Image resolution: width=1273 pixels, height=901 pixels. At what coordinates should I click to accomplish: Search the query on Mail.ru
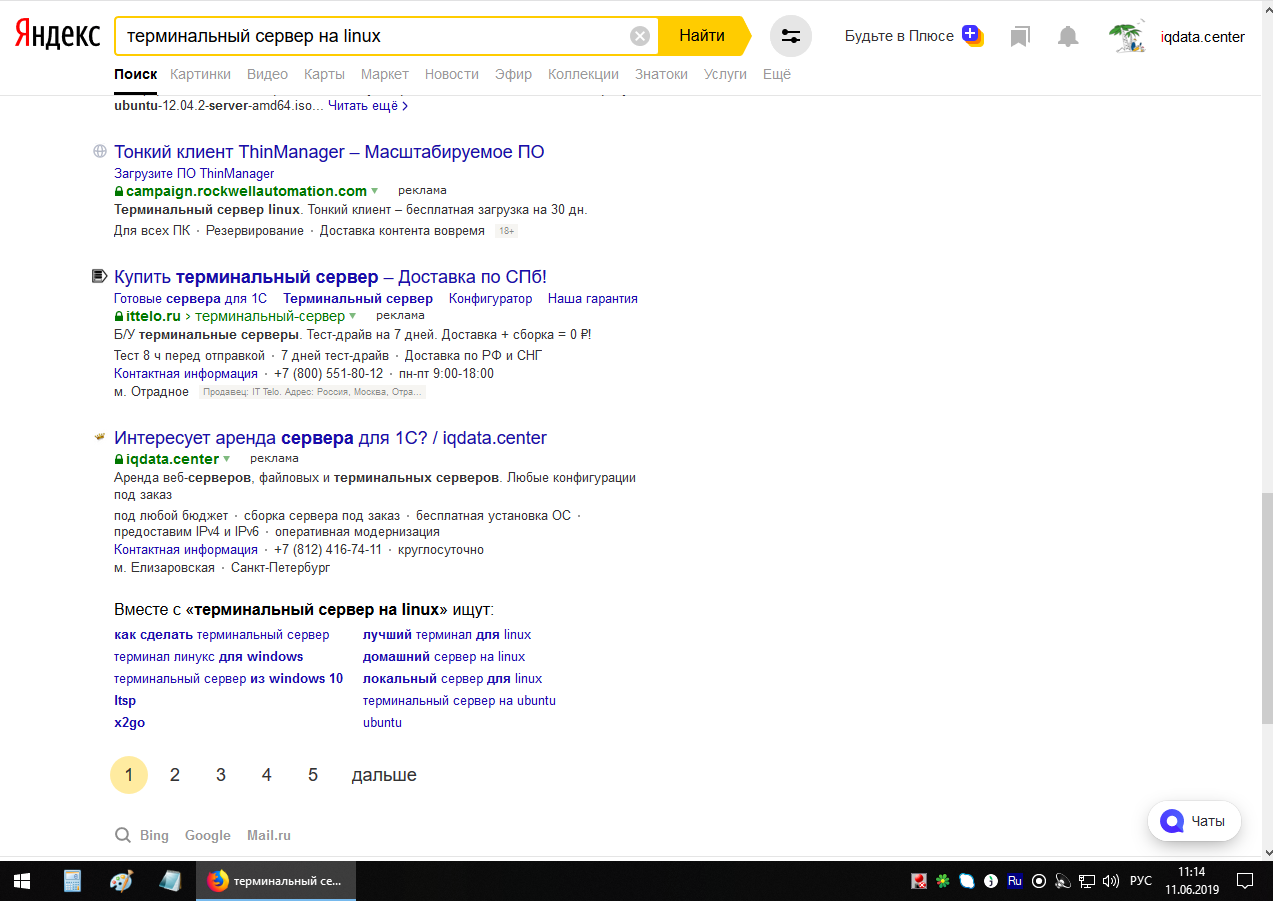pyautogui.click(x=269, y=835)
